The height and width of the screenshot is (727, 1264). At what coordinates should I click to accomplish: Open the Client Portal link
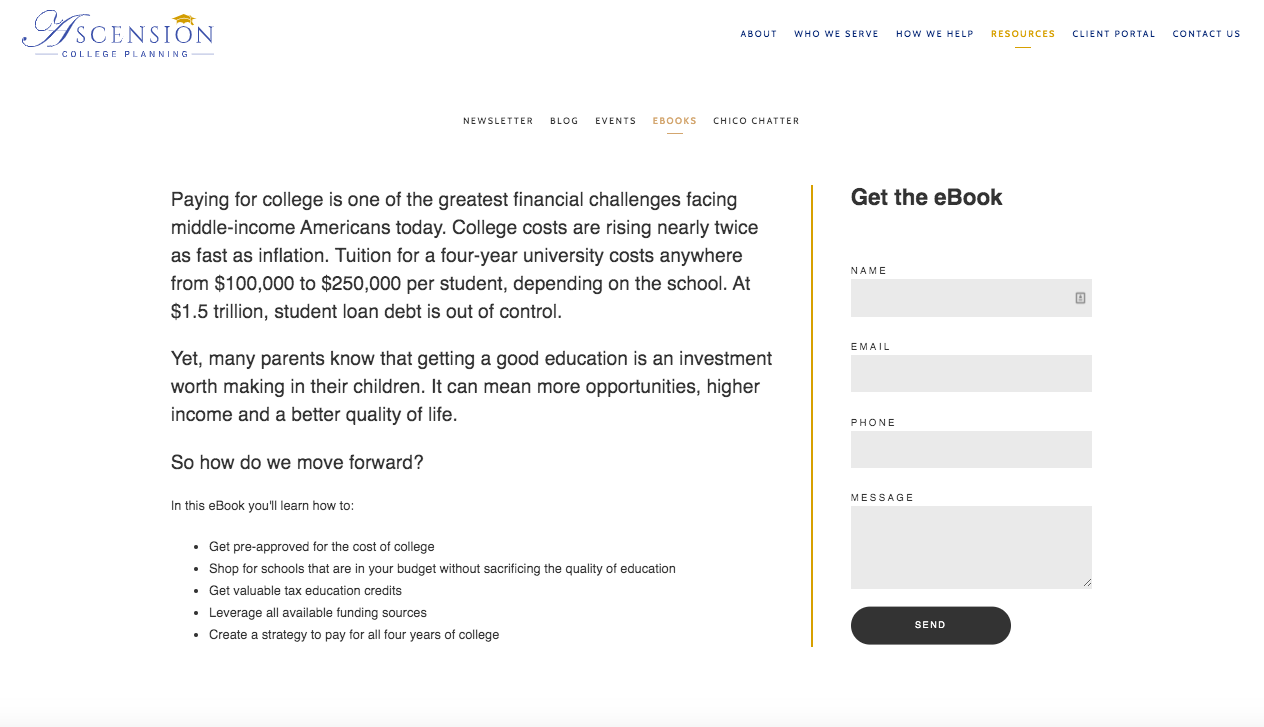point(1113,34)
